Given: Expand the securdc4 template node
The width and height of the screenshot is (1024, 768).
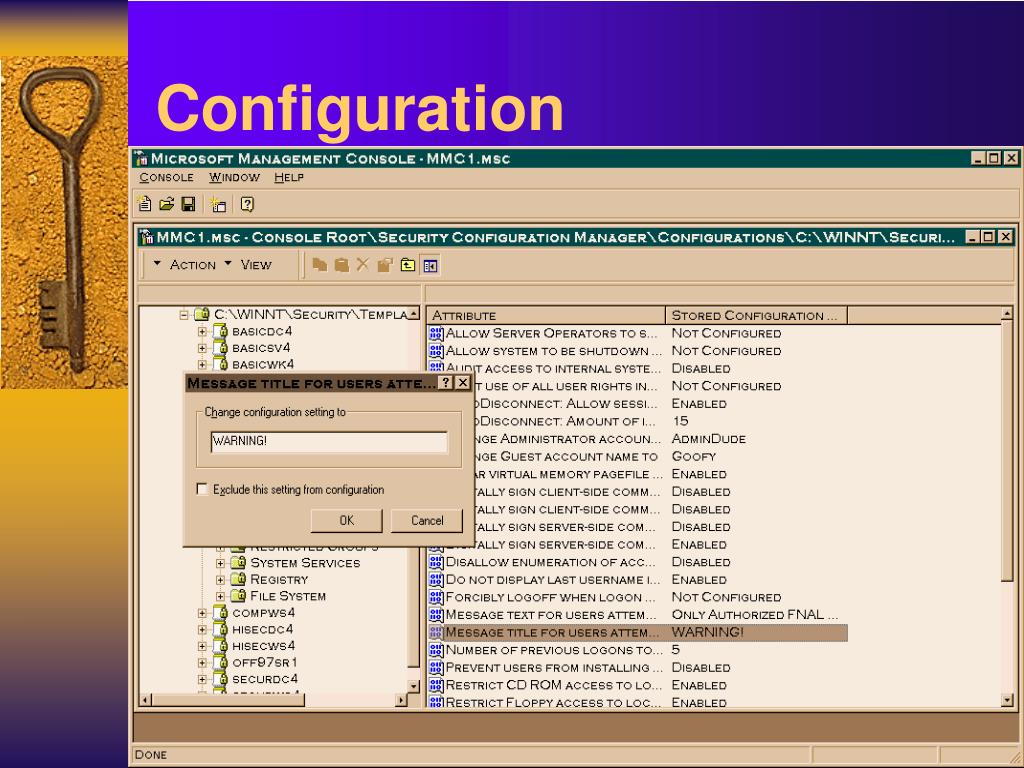Looking at the screenshot, I should [x=202, y=679].
